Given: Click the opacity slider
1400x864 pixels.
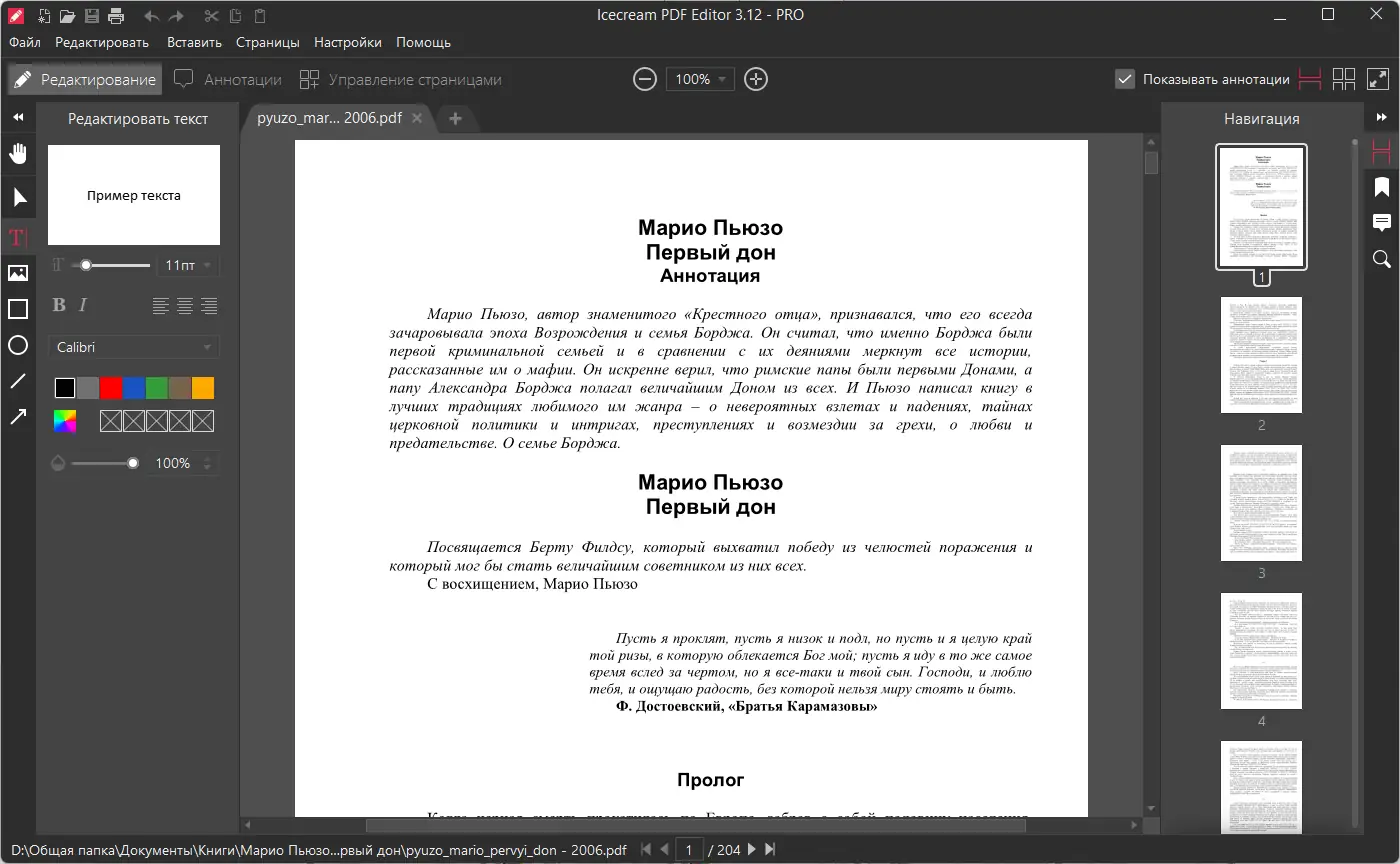Looking at the screenshot, I should pos(104,463).
